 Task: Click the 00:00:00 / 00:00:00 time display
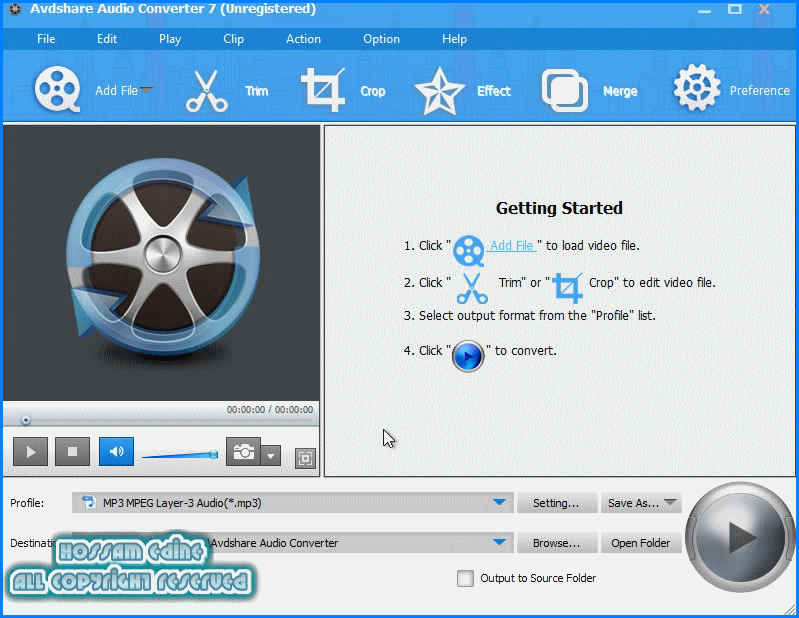pyautogui.click(x=270, y=410)
